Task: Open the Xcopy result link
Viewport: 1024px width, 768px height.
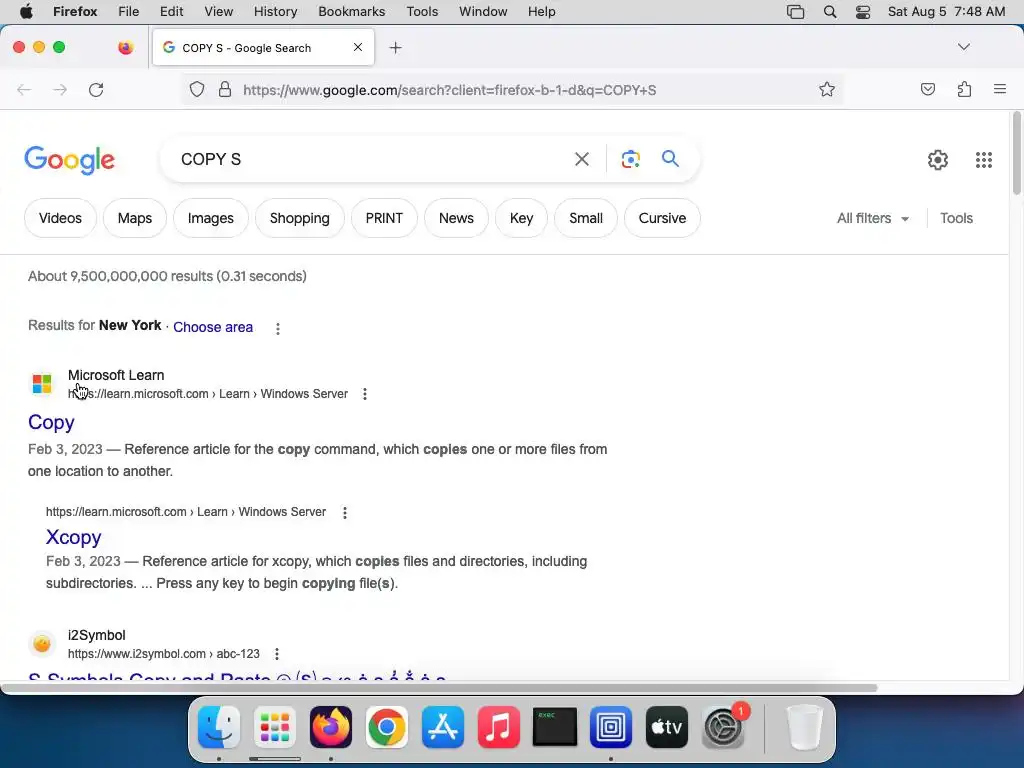Action: 73,537
